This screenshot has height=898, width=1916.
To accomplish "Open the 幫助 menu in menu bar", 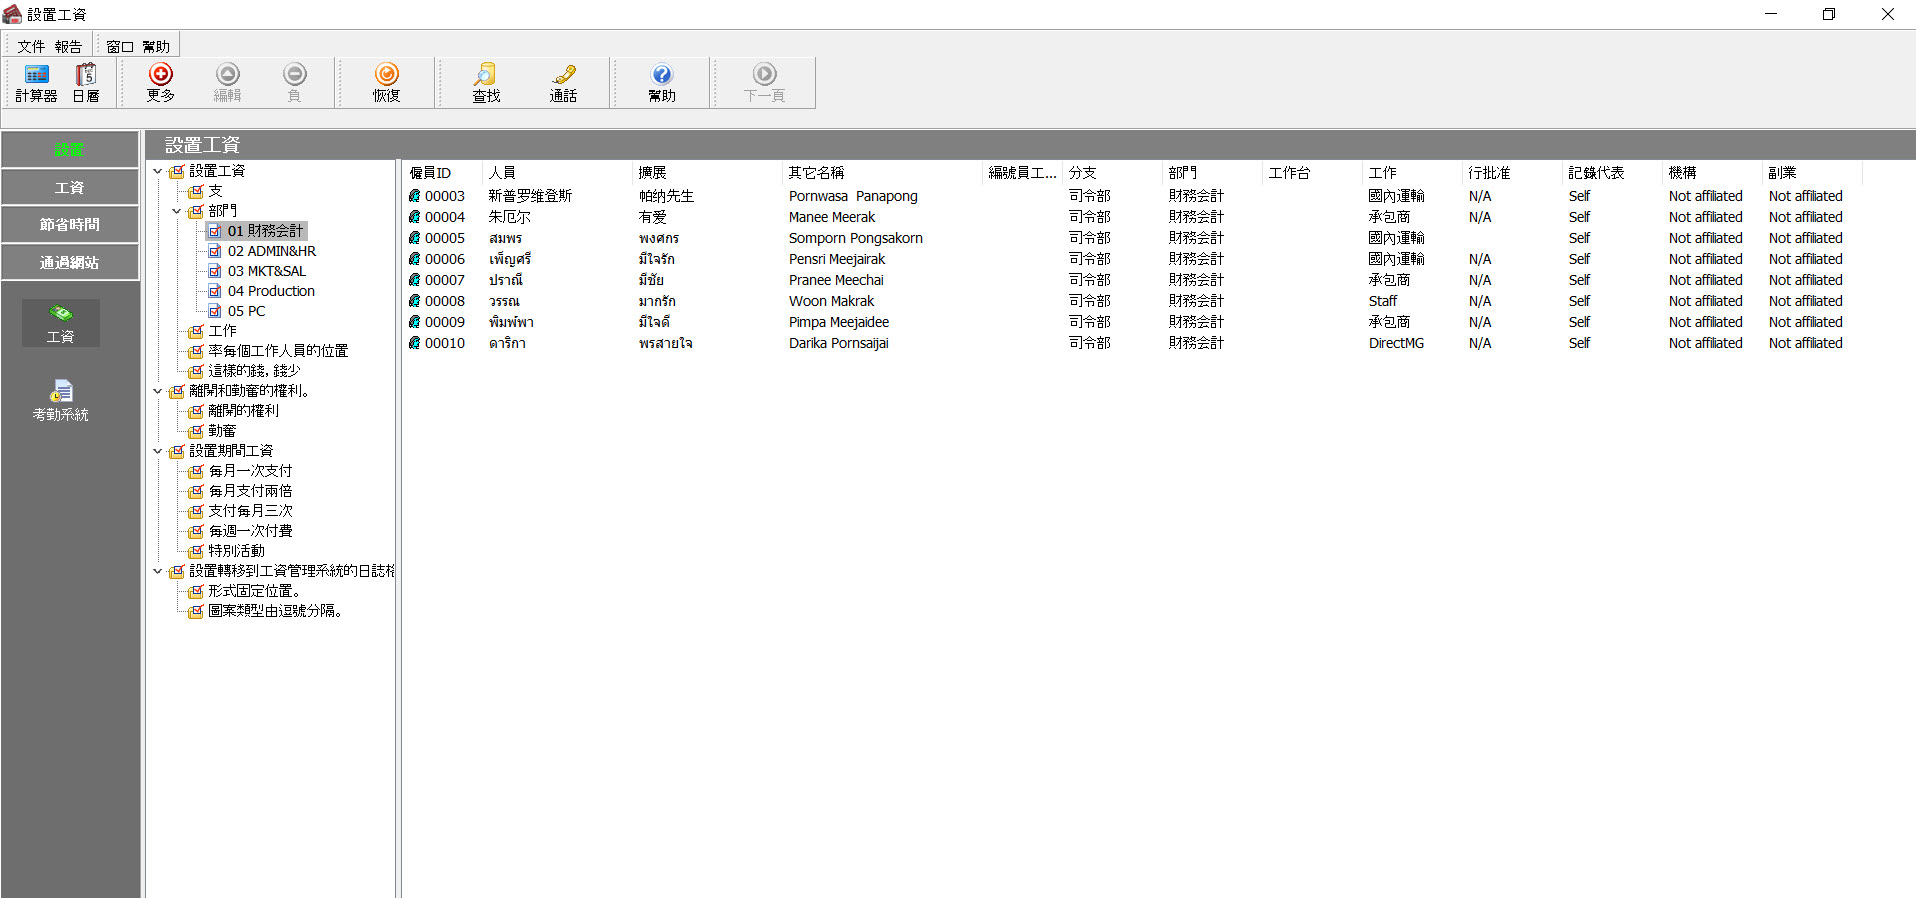I will point(156,46).
